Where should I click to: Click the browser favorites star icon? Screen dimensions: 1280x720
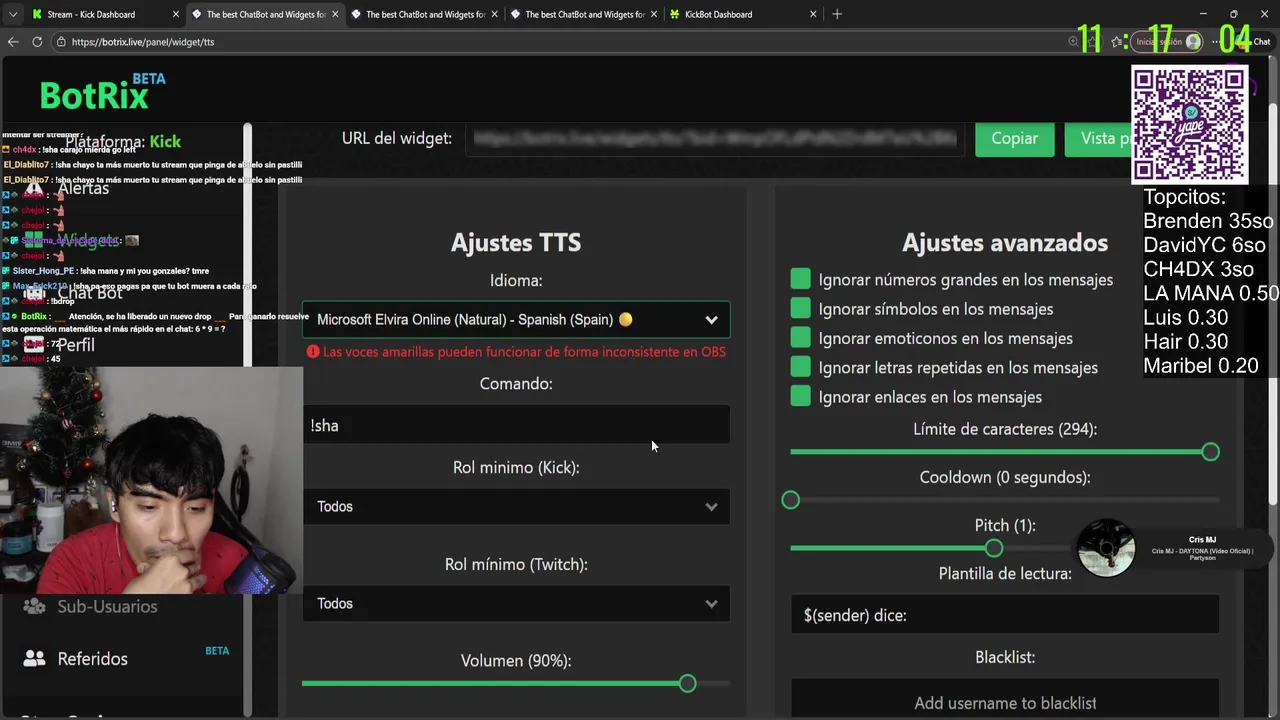click(1117, 42)
